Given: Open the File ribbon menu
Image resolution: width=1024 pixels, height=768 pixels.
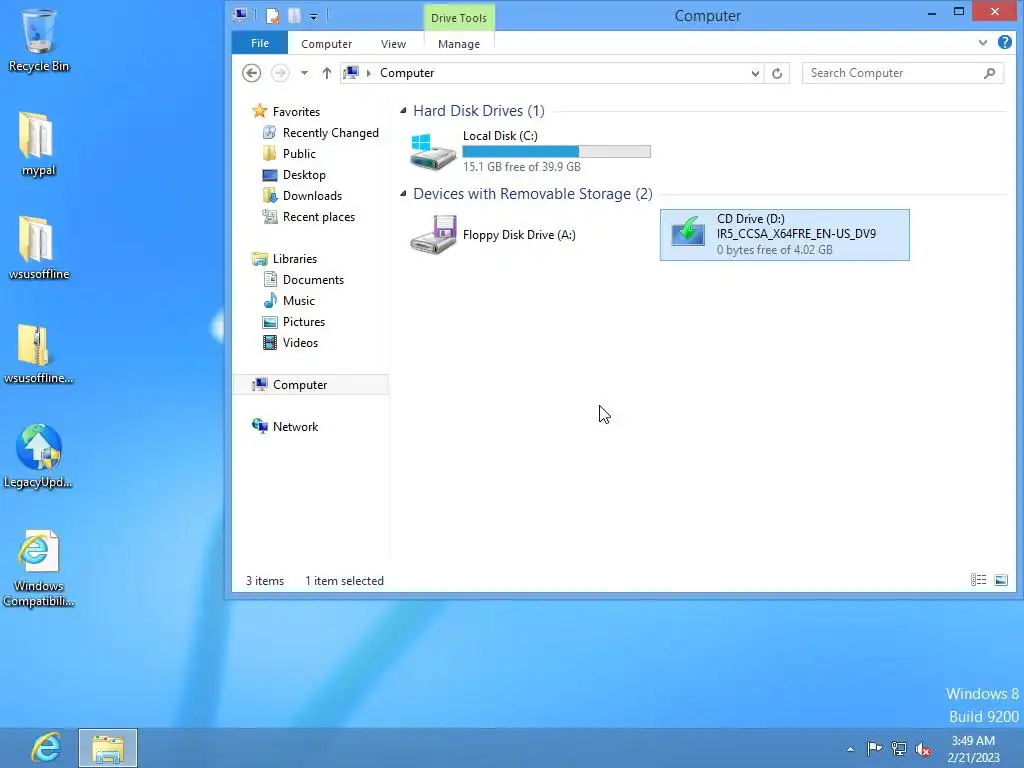Looking at the screenshot, I should (x=260, y=43).
